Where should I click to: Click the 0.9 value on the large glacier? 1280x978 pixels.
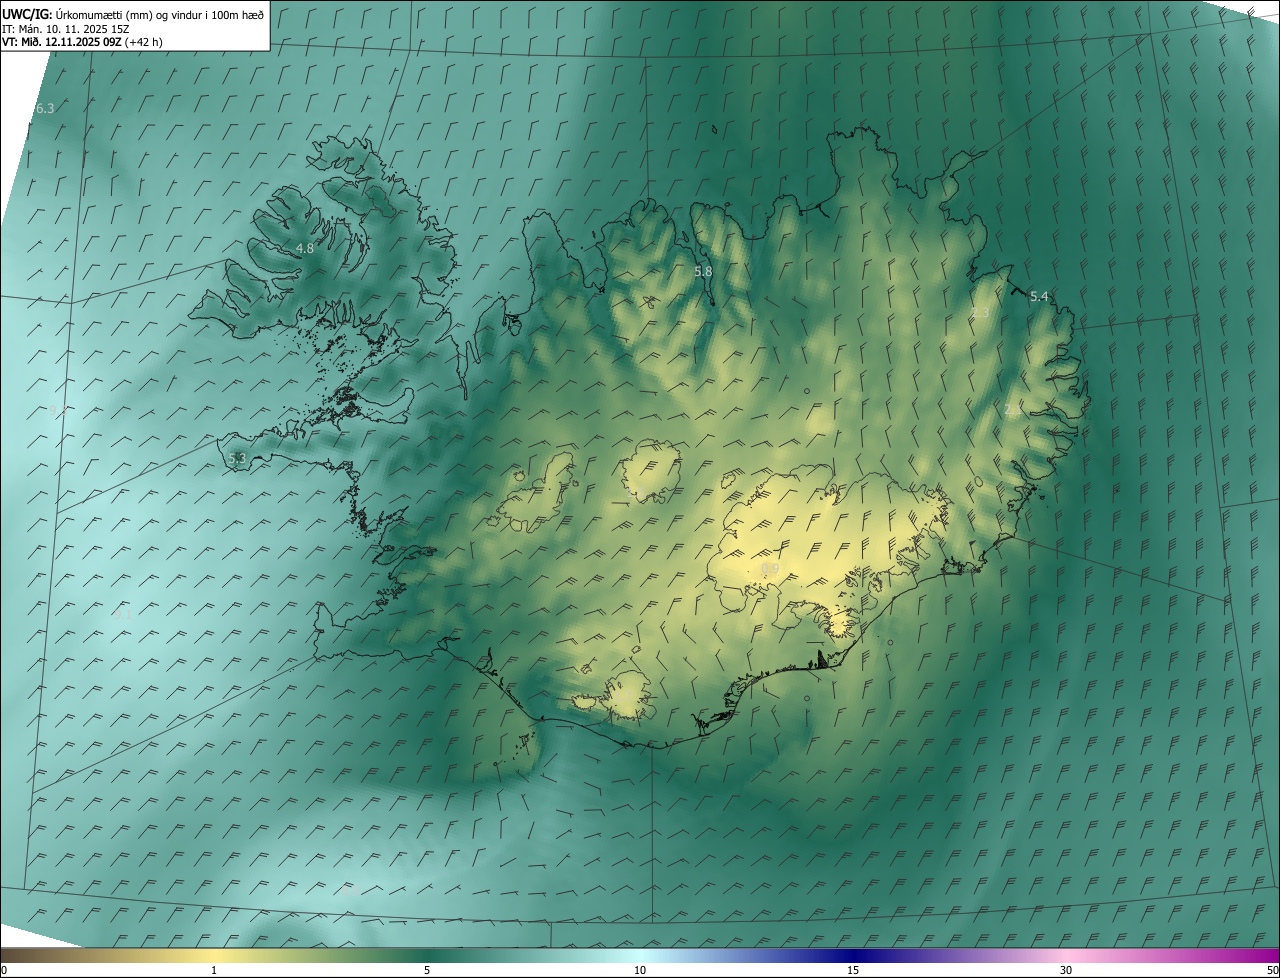pyautogui.click(x=770, y=568)
